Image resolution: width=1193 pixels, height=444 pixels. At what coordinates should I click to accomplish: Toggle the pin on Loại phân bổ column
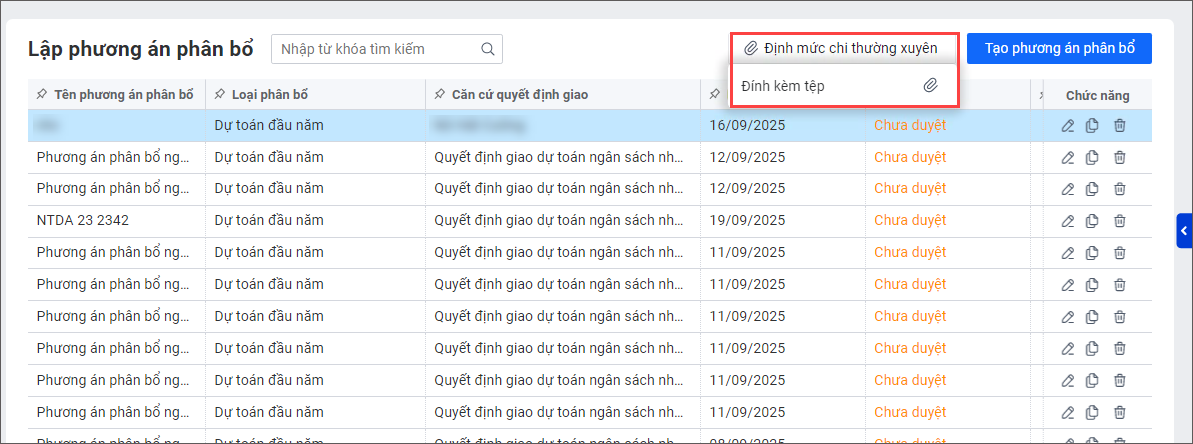[219, 95]
